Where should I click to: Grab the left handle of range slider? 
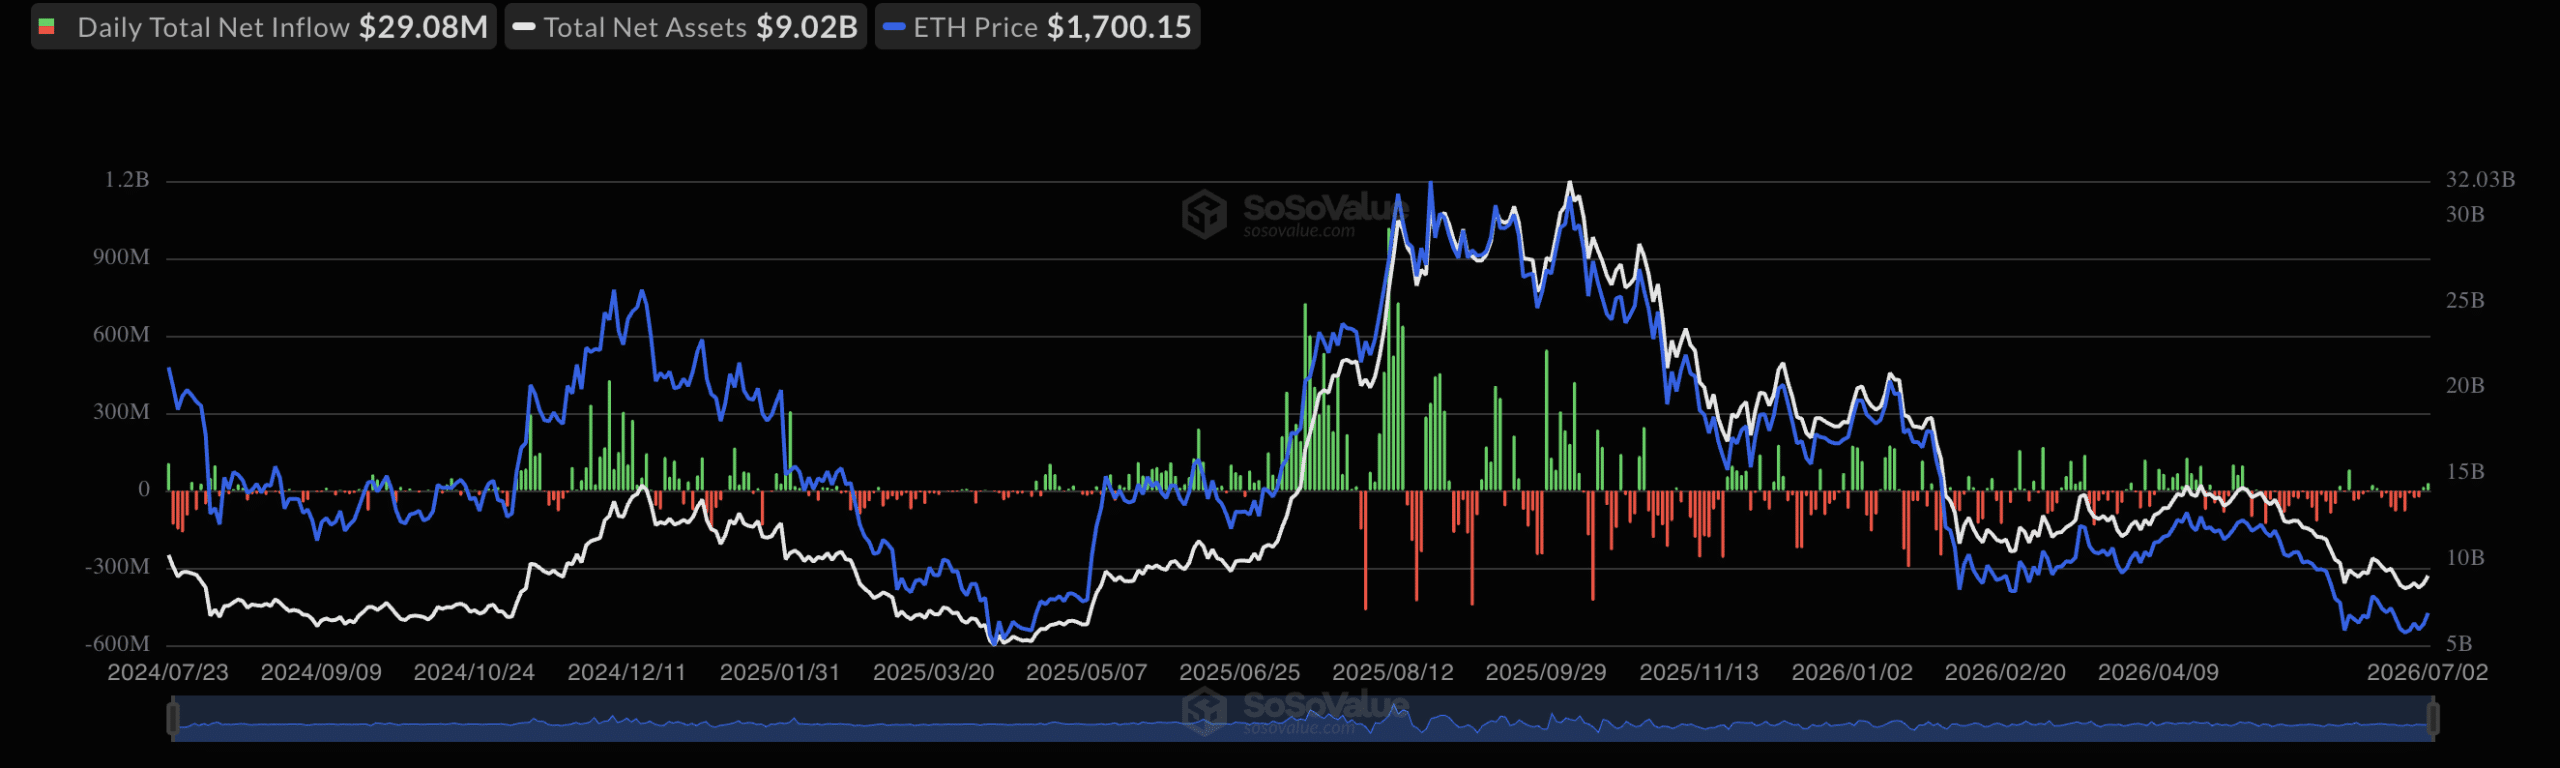pos(173,718)
